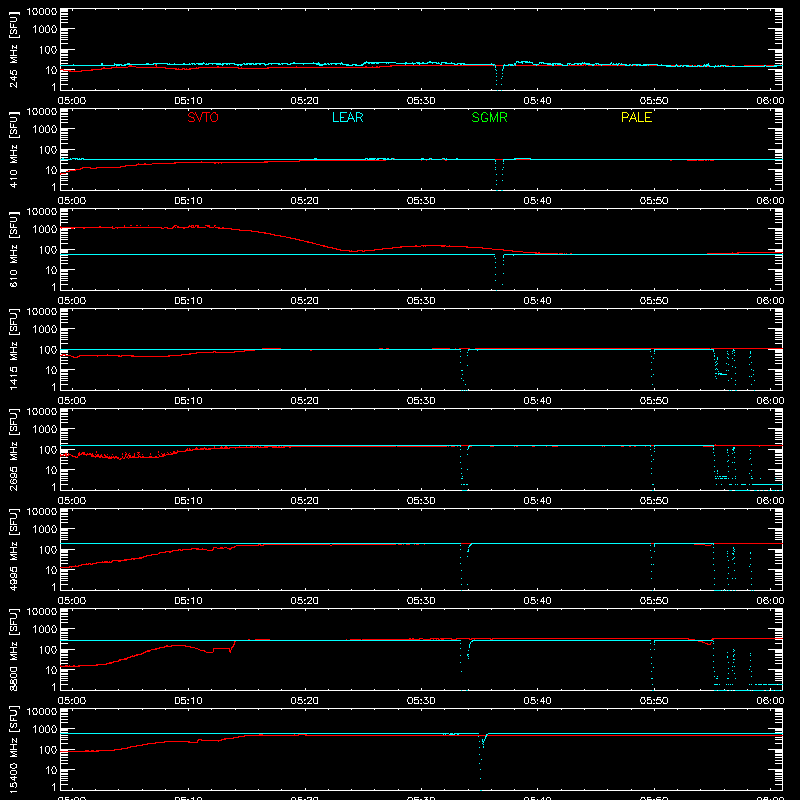Viewport: 800px width, 800px height.
Task: Click the cyan LEAR legend label
Action: (x=347, y=117)
